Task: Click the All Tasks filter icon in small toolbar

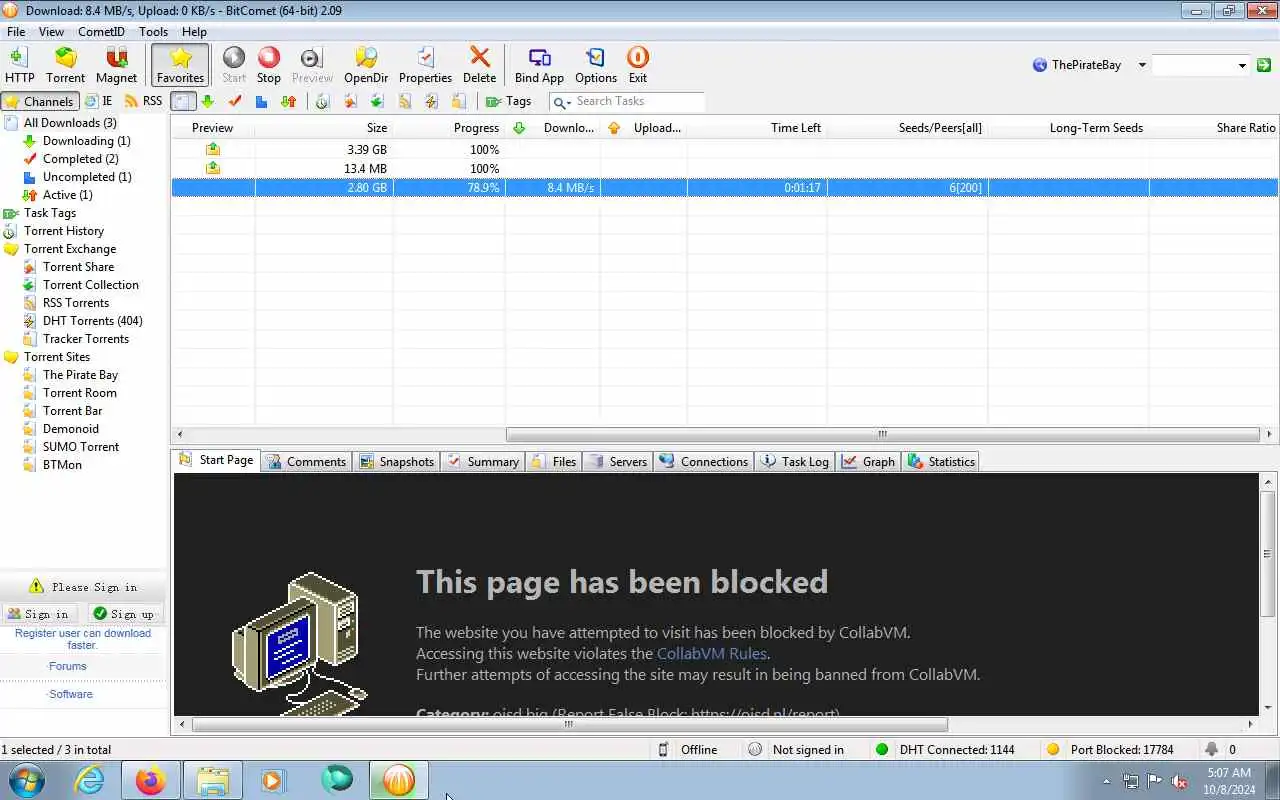Action: tap(182, 101)
